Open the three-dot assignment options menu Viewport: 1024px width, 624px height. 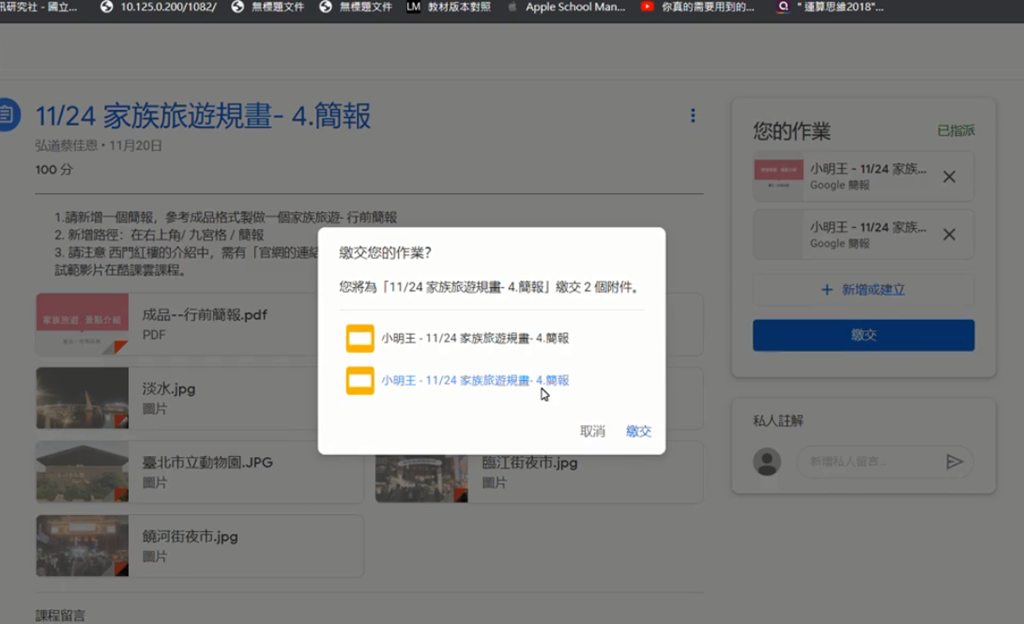coord(692,116)
